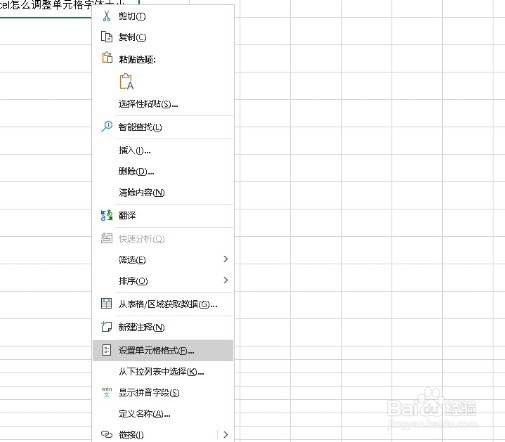Click the table icon for 从表格/区域获取数据

tap(106, 303)
